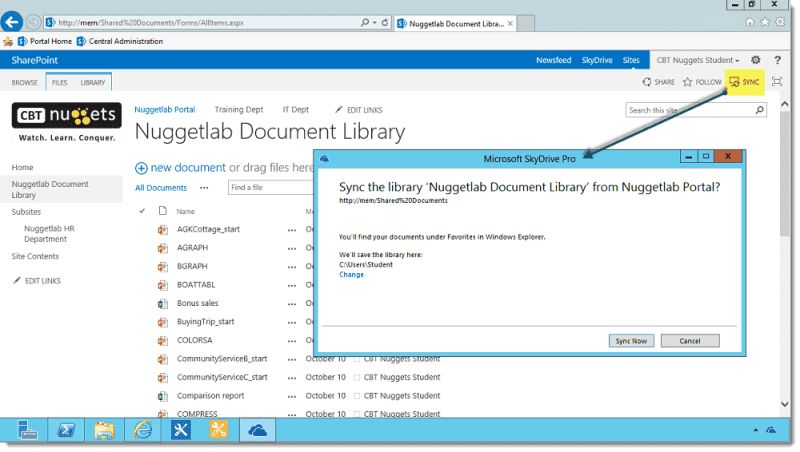This screenshot has width=800, height=452.
Task: Click the Sync Now button
Action: coord(631,341)
